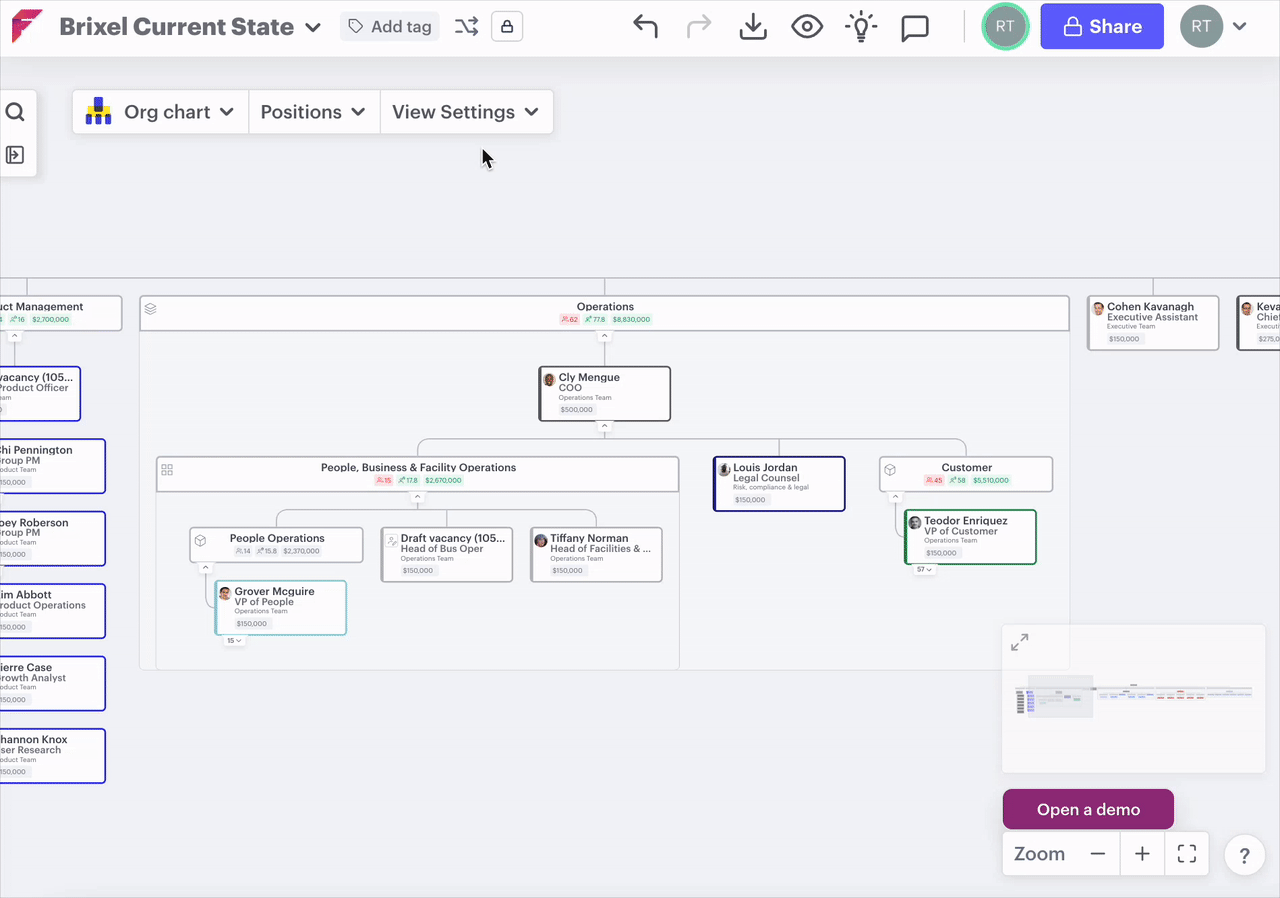Expand the 15 reports under Grover Mcguire
This screenshot has width=1280, height=898.
(x=234, y=641)
